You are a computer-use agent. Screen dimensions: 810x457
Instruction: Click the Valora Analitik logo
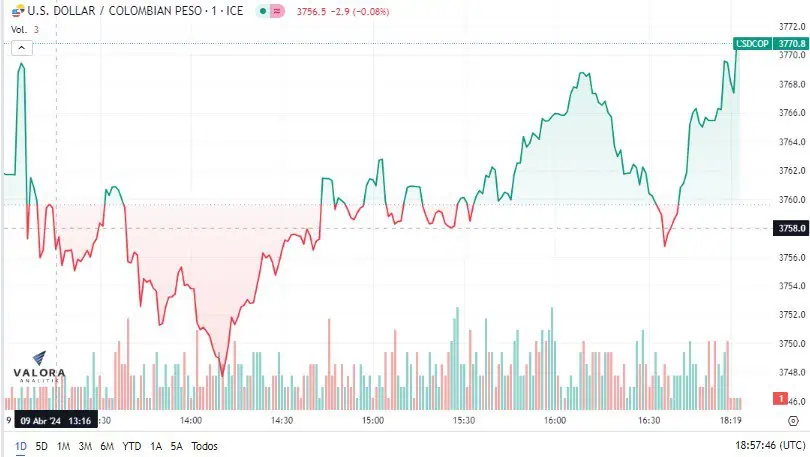tap(39, 368)
